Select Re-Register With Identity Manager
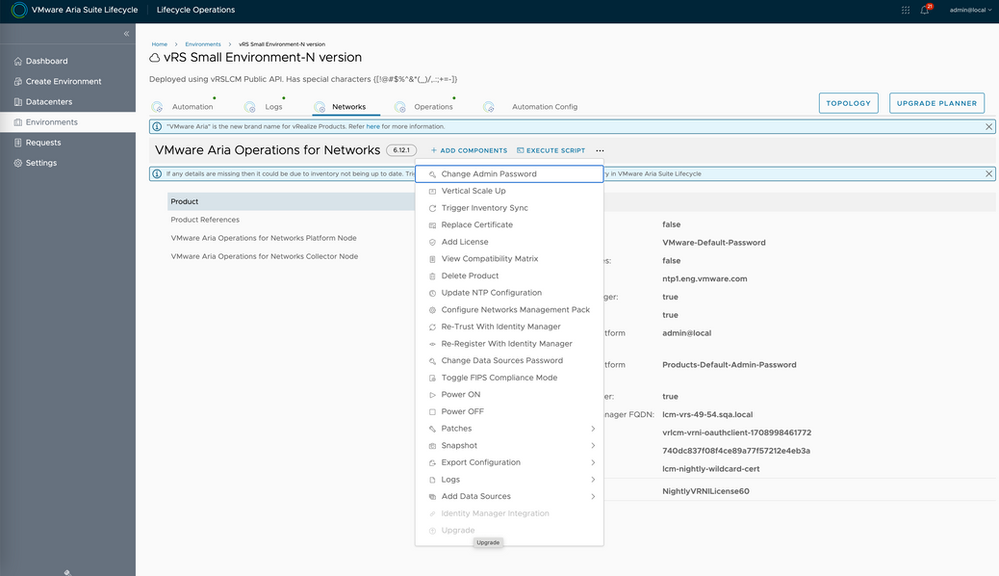Image resolution: width=999 pixels, height=576 pixels. coord(509,343)
